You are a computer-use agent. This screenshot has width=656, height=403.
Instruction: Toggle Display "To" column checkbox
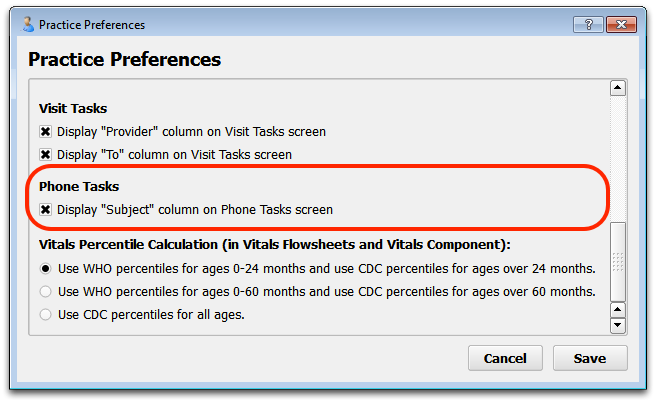(46, 155)
